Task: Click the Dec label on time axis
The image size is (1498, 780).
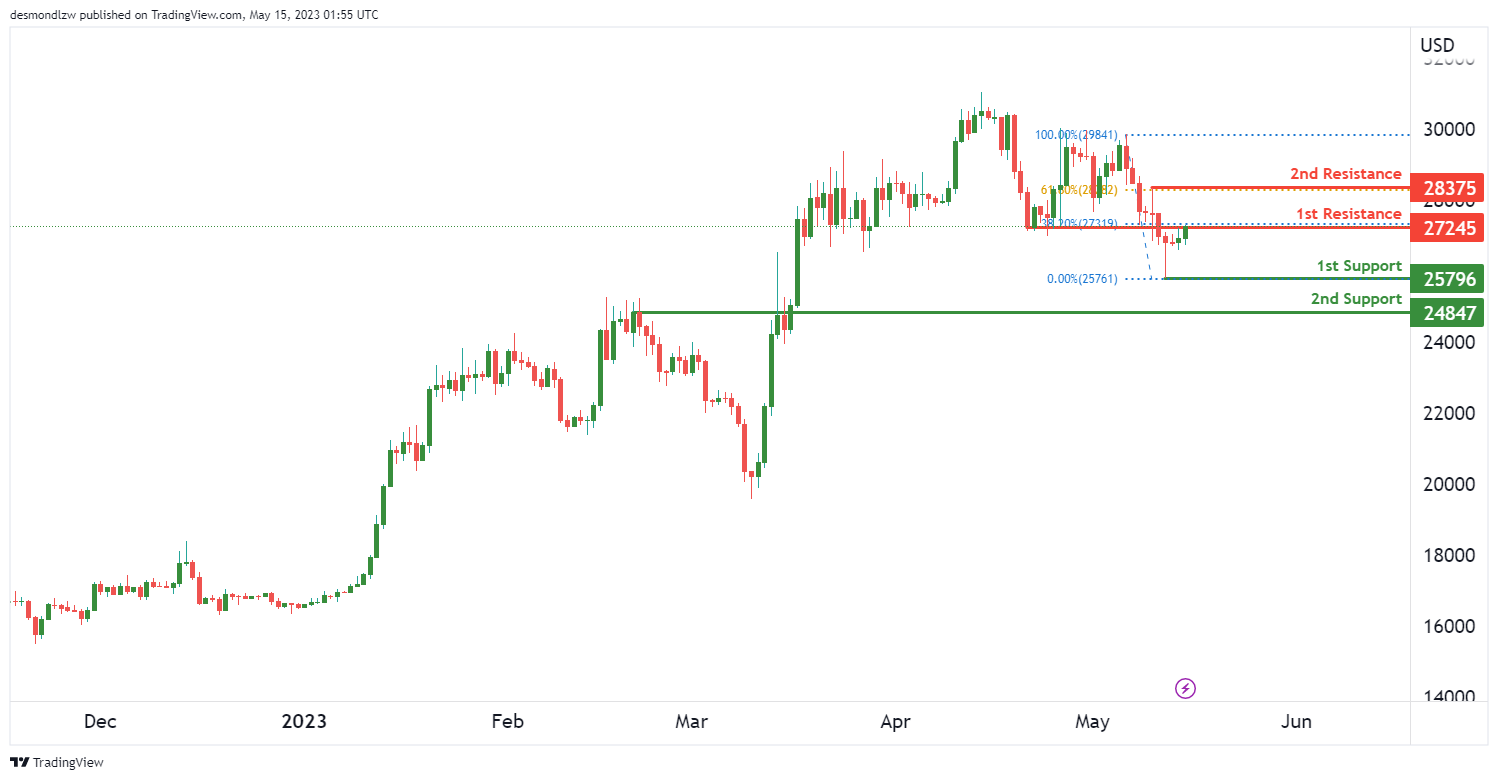Action: click(100, 721)
